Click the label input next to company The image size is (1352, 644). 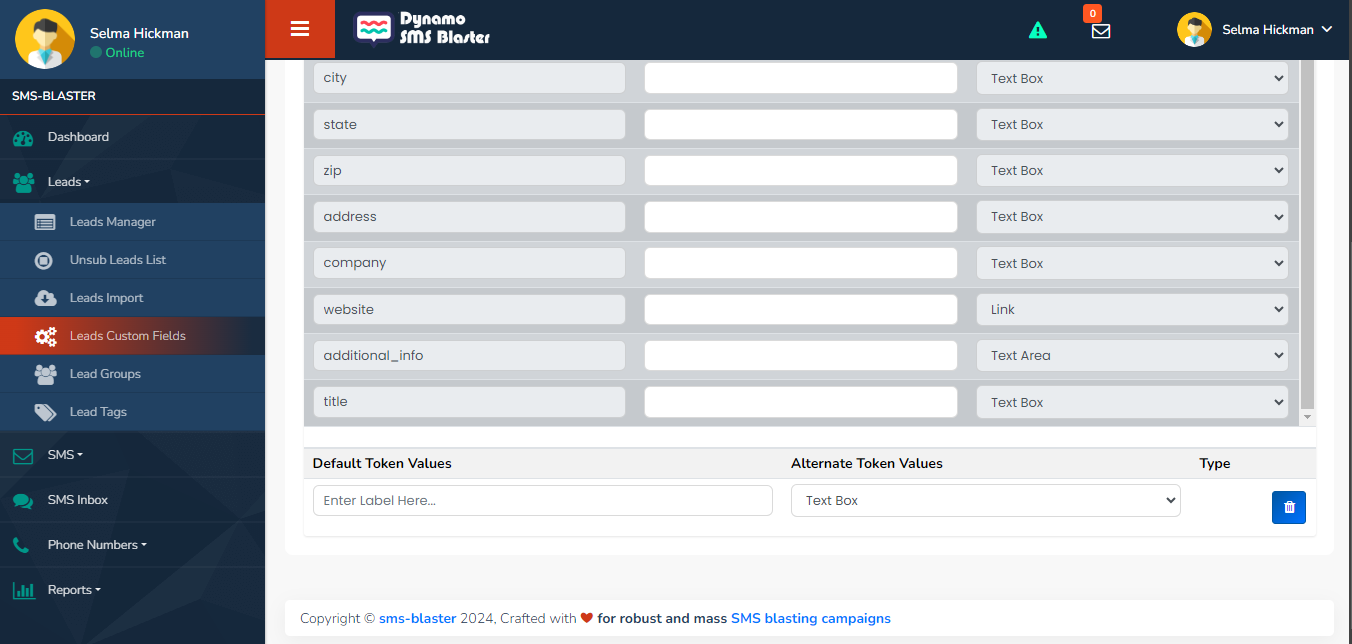801,263
